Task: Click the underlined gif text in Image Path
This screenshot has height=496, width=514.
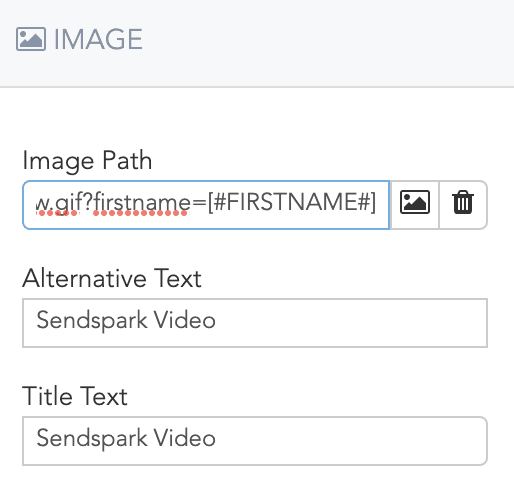Action: [67, 203]
